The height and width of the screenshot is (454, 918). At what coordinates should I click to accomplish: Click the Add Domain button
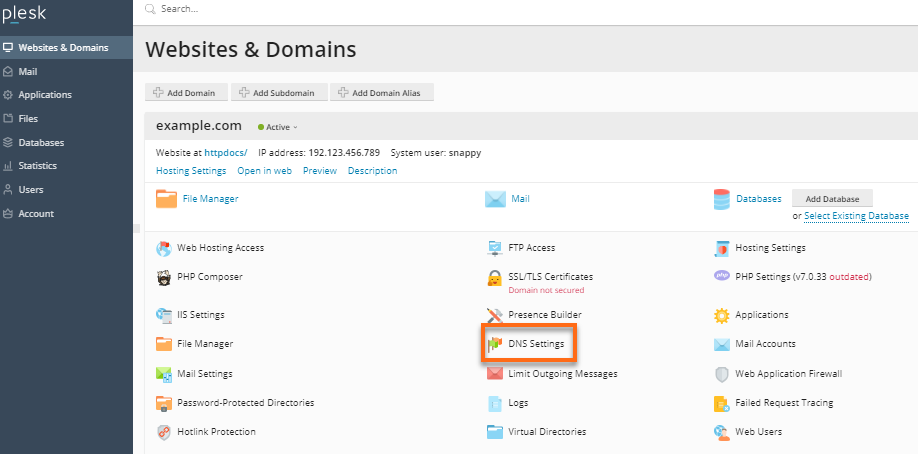(x=186, y=93)
